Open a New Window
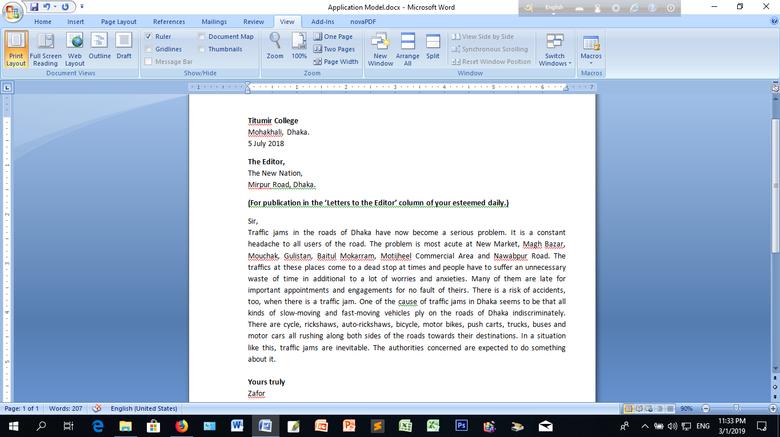The width and height of the screenshot is (780, 437). tap(380, 49)
